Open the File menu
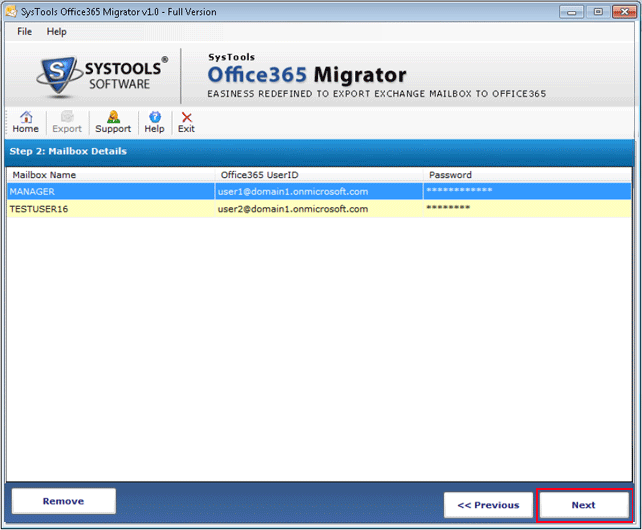Image resolution: width=642 pixels, height=530 pixels. click(24, 32)
